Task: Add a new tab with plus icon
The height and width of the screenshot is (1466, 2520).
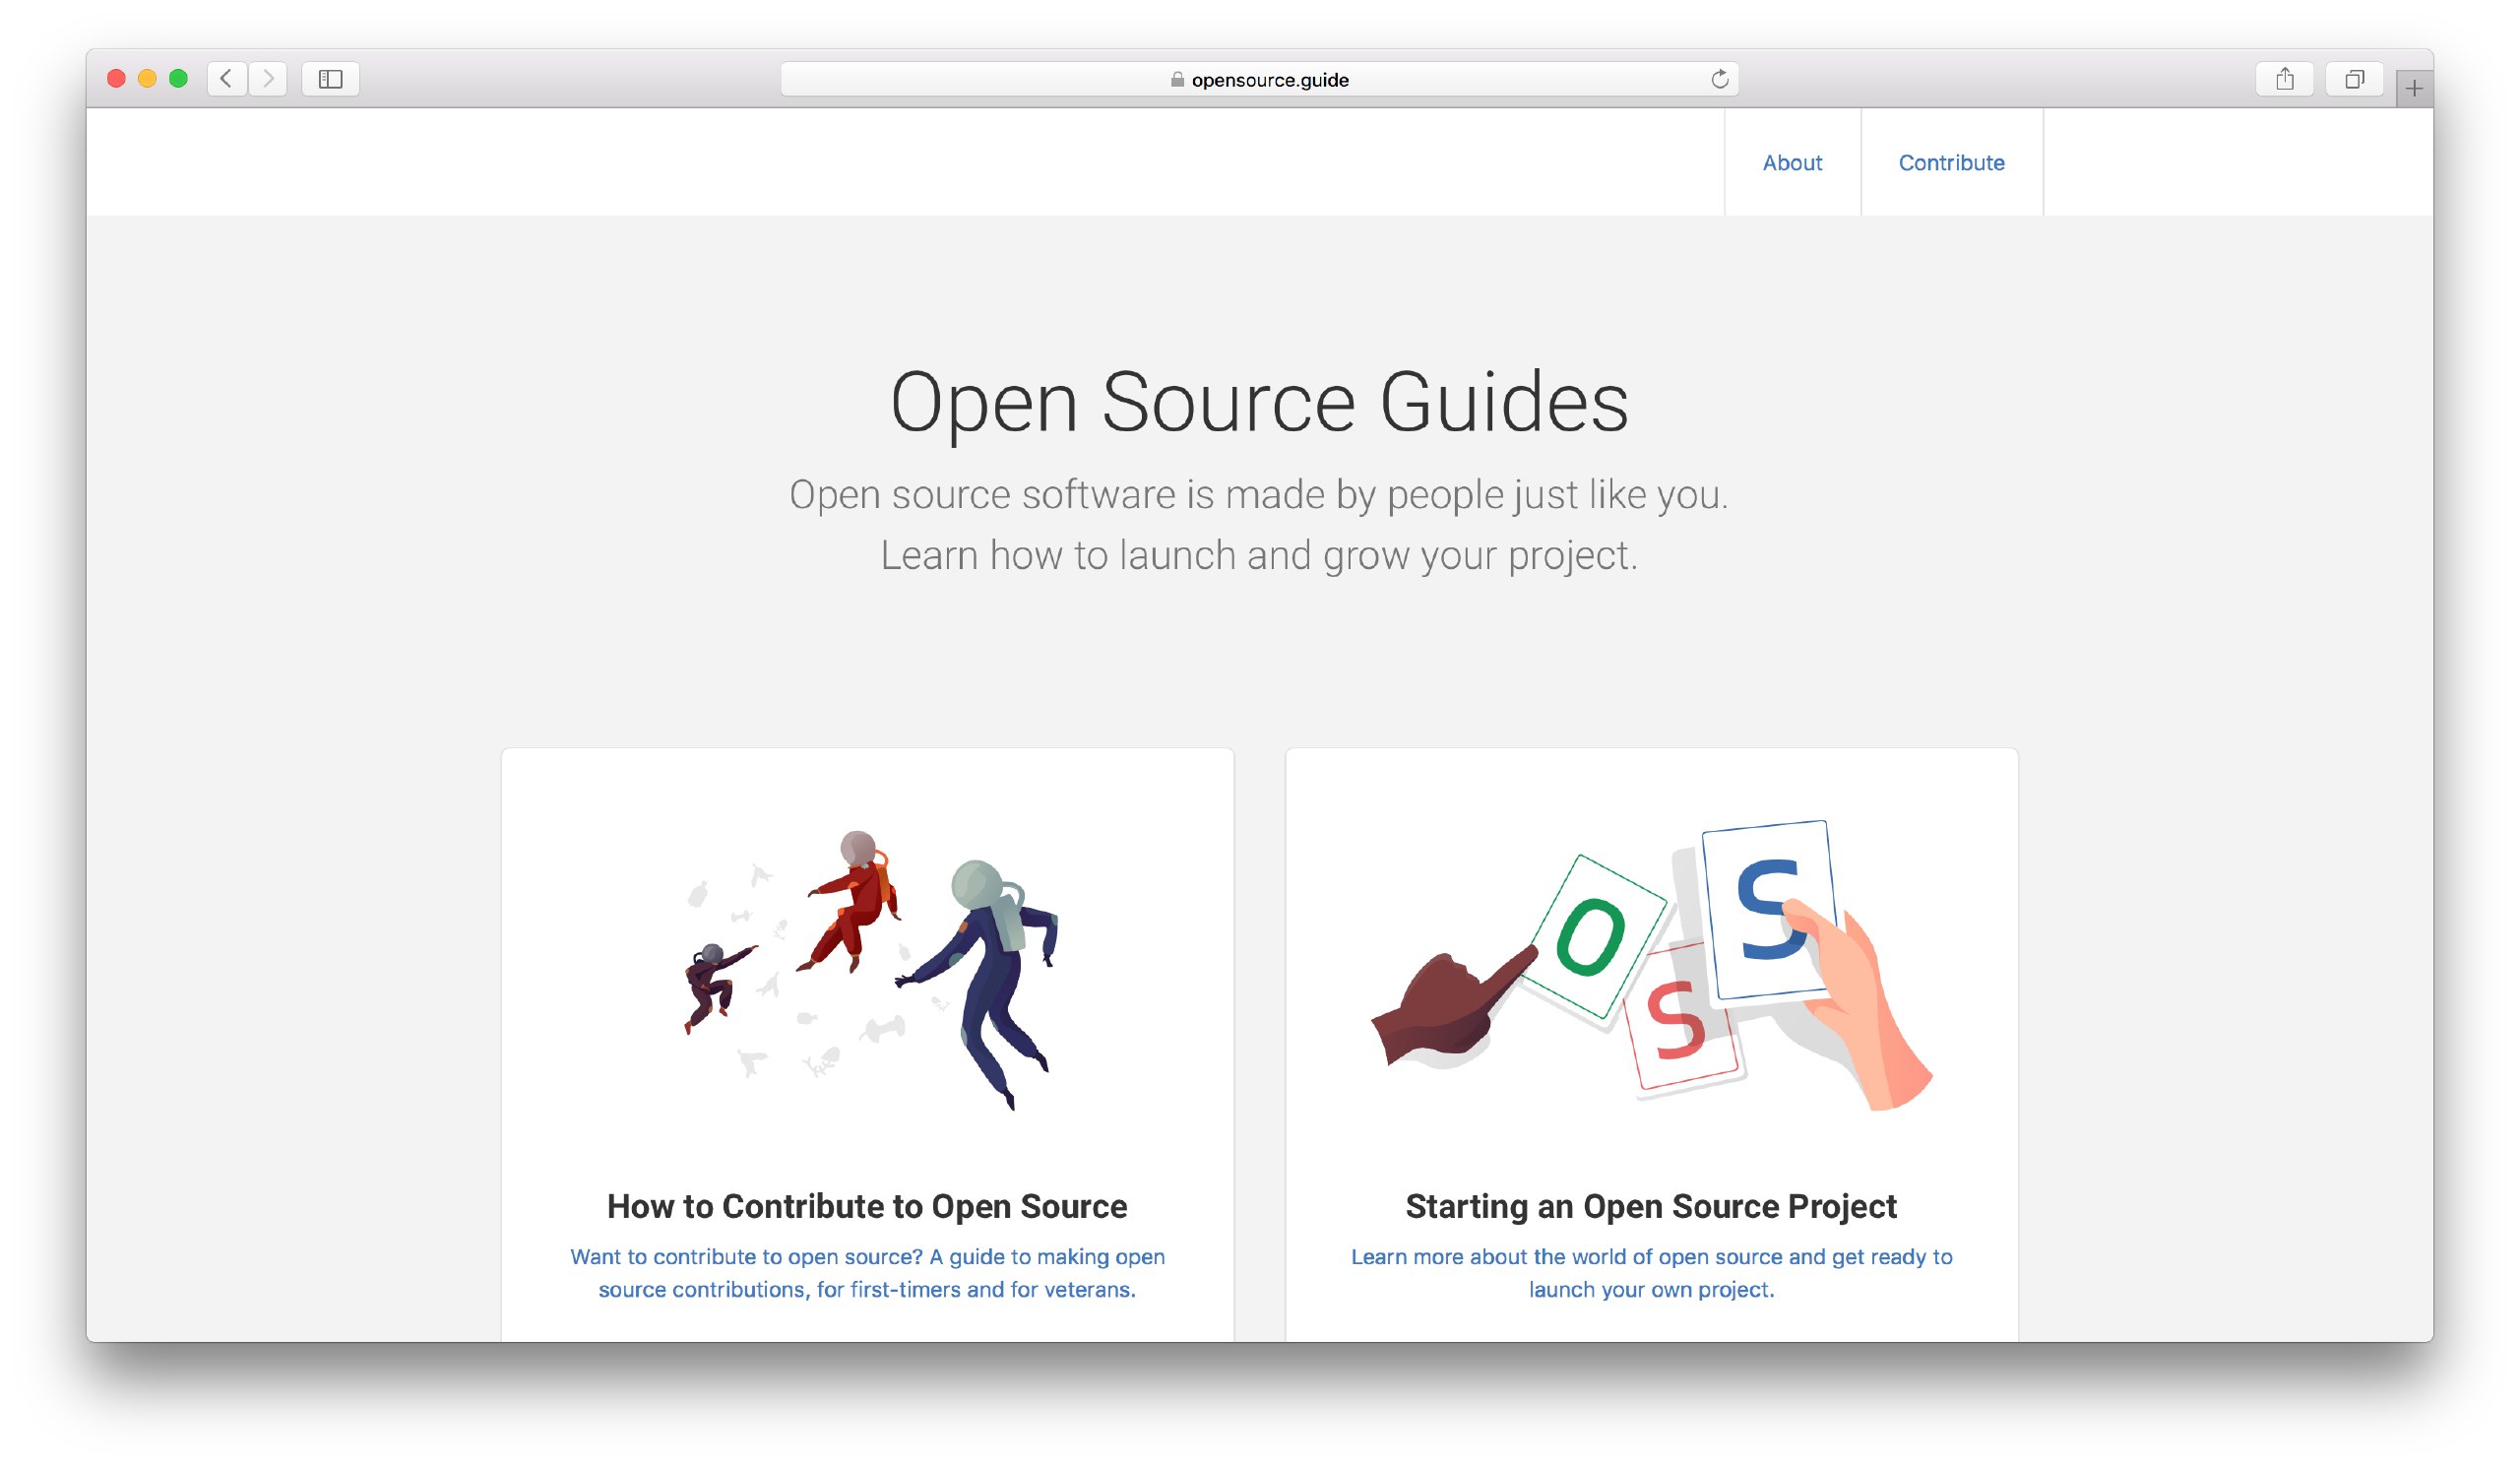Action: tap(2414, 89)
